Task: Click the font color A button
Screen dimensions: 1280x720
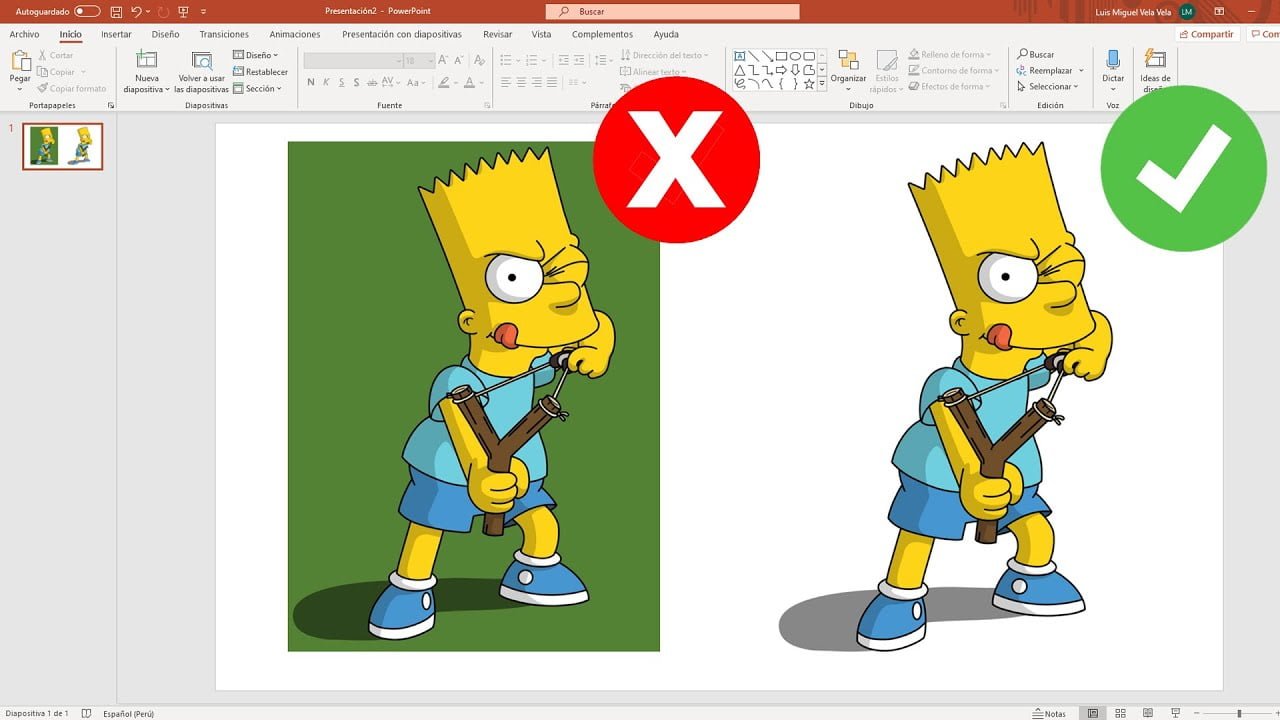Action: pyautogui.click(x=470, y=82)
